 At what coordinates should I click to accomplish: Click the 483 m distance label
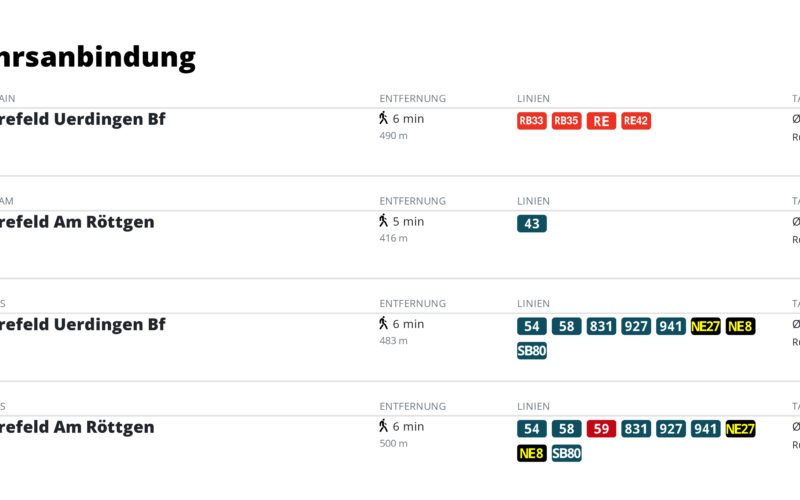point(393,341)
